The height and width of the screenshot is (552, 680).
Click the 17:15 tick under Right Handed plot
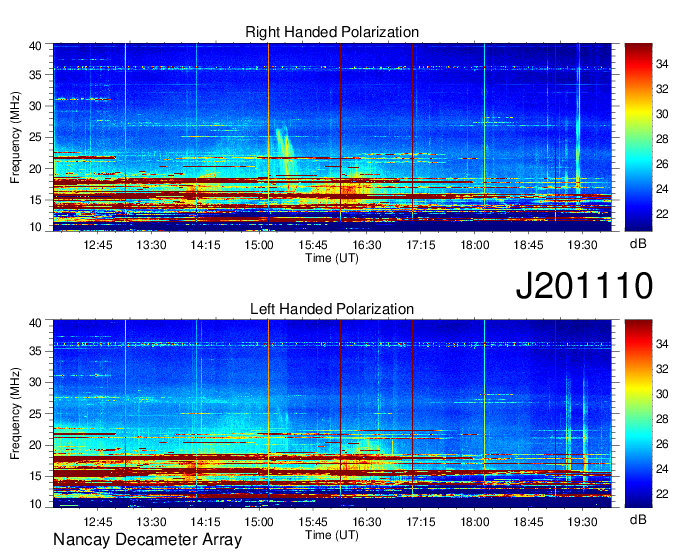click(421, 245)
